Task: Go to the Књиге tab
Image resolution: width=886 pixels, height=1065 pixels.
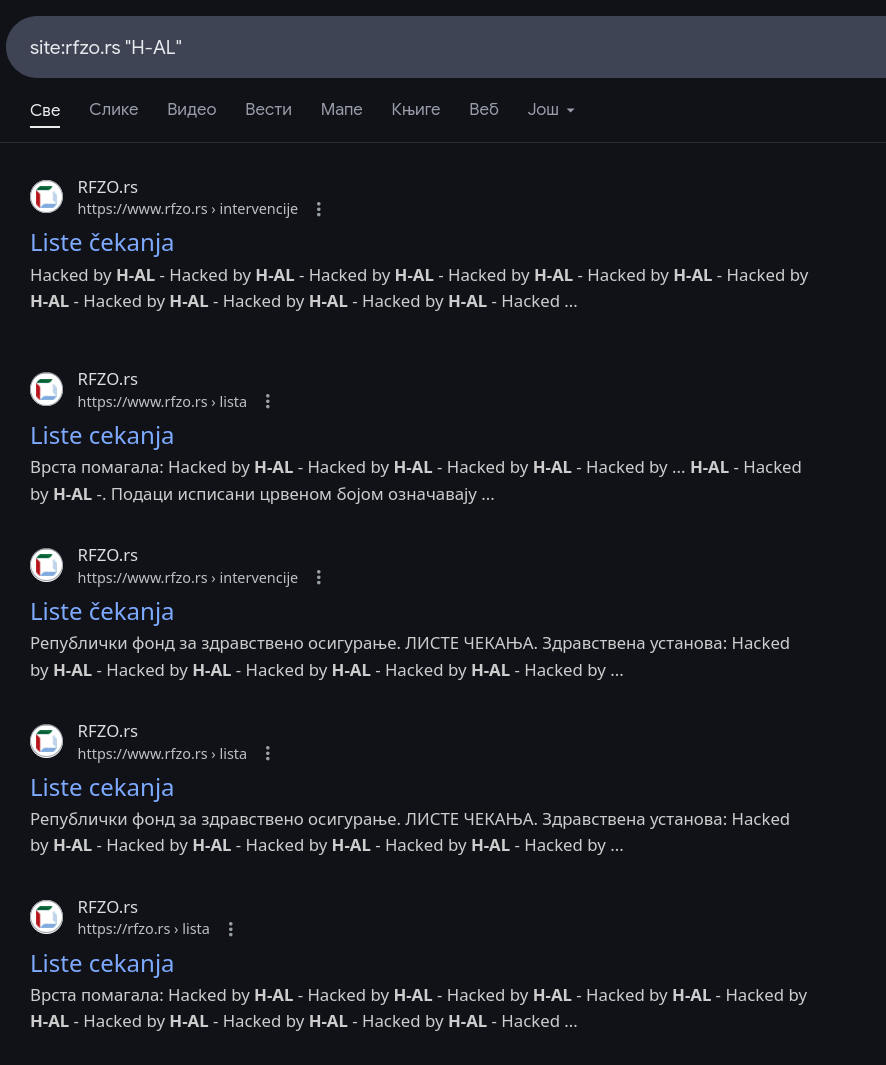Action: coord(416,109)
